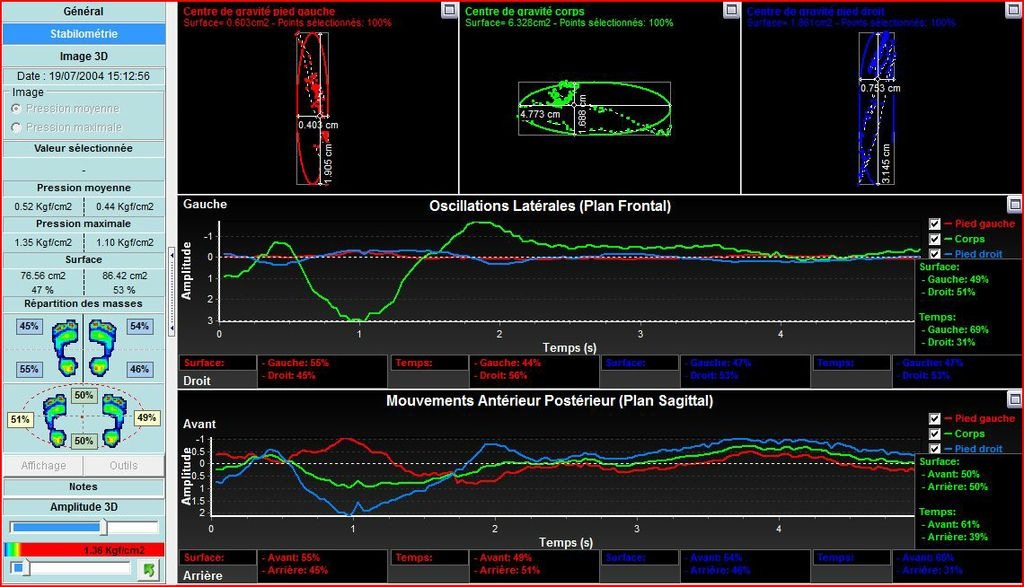Maximize the right foot center of gravity panel
The height and width of the screenshot is (587, 1024).
tap(1014, 10)
